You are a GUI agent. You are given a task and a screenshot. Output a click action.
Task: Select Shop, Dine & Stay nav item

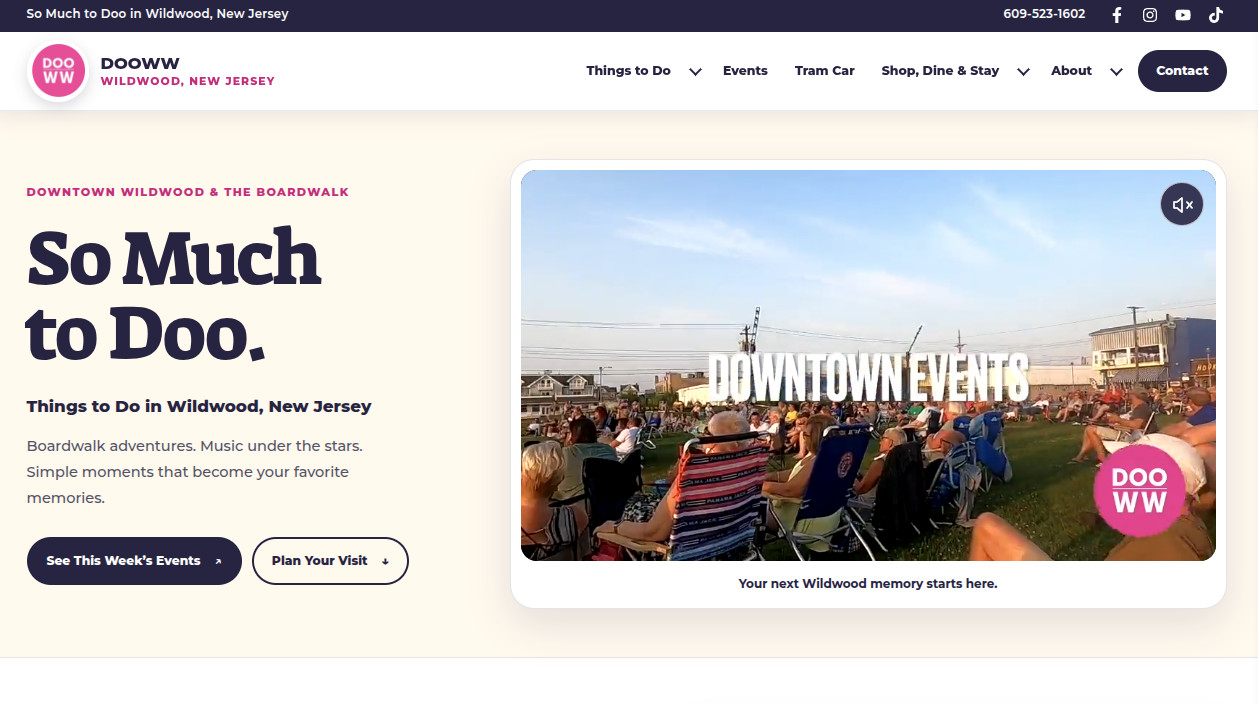coord(940,71)
